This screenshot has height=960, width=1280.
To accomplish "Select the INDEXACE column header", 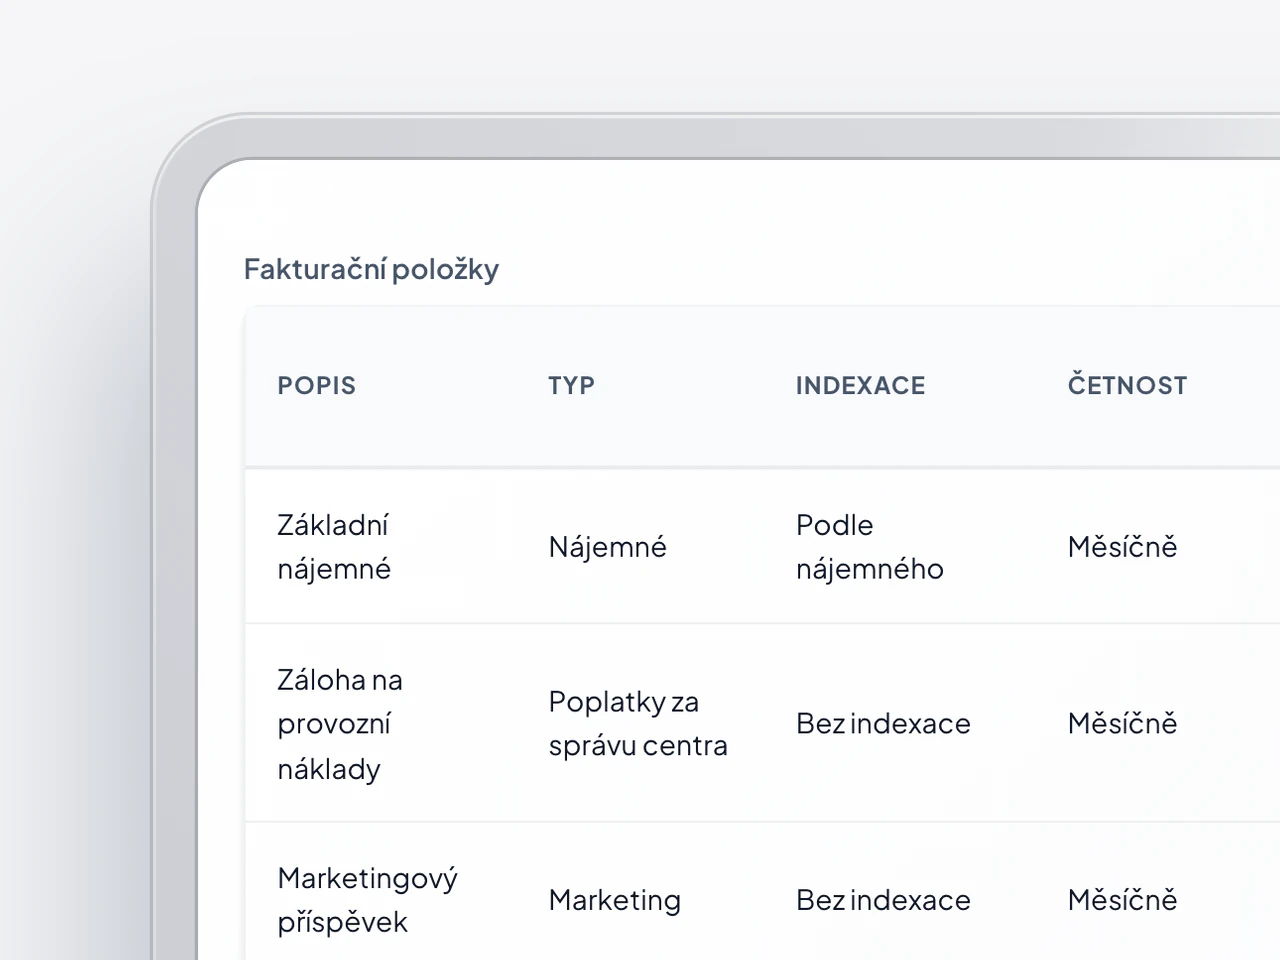I will [x=860, y=386].
